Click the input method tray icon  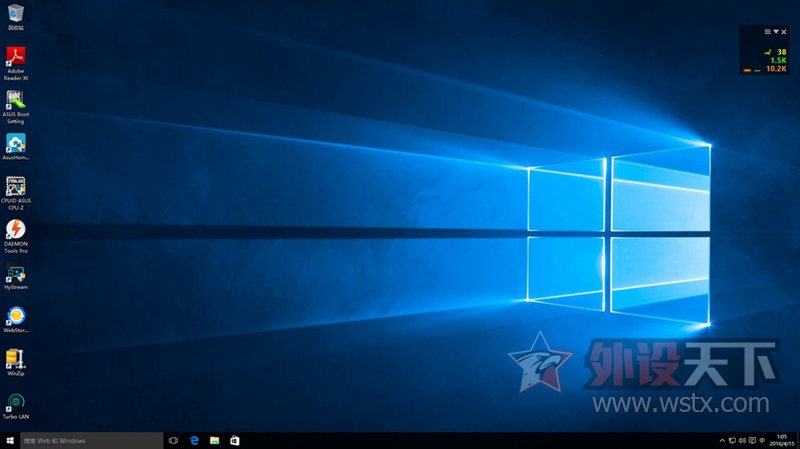[x=762, y=440]
